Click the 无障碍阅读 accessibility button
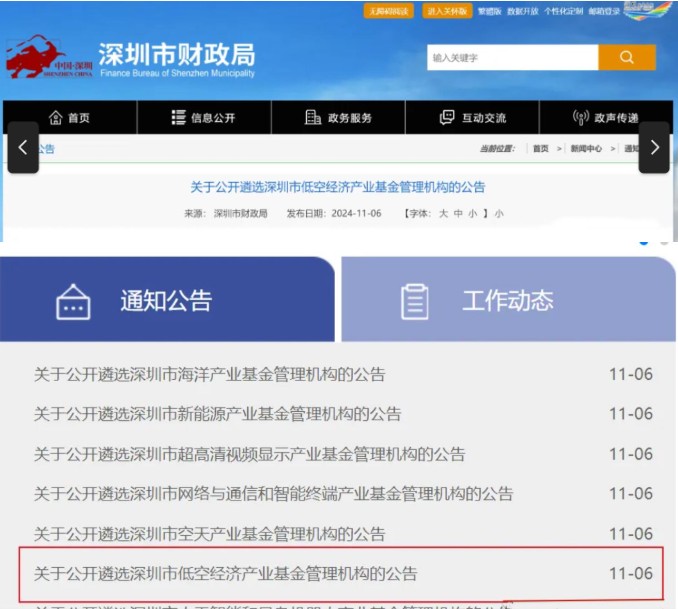This screenshot has height=609, width=678. [387, 11]
